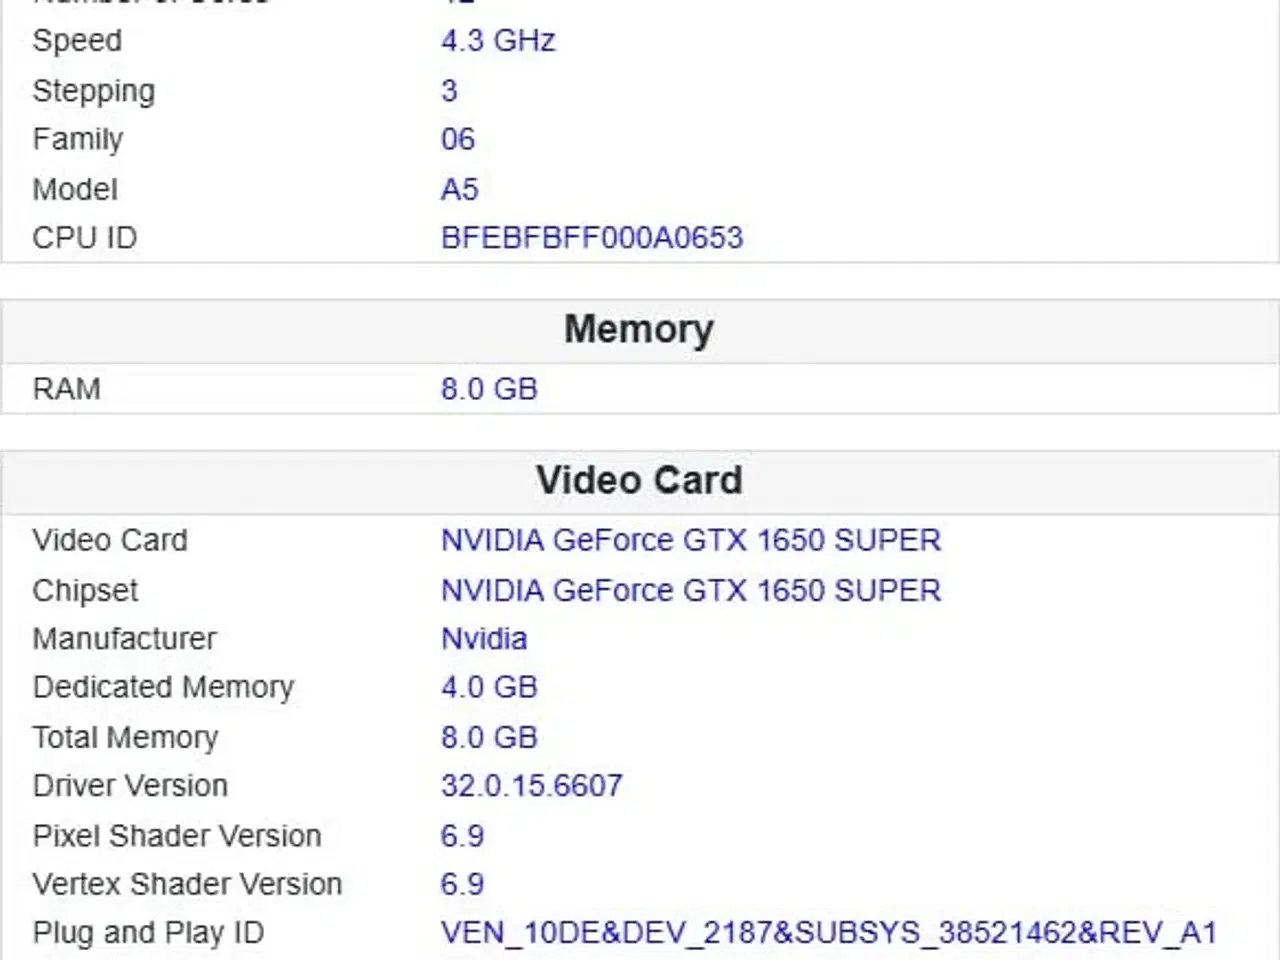Select the Stepping value 3
1280x960 pixels.
[x=449, y=91]
